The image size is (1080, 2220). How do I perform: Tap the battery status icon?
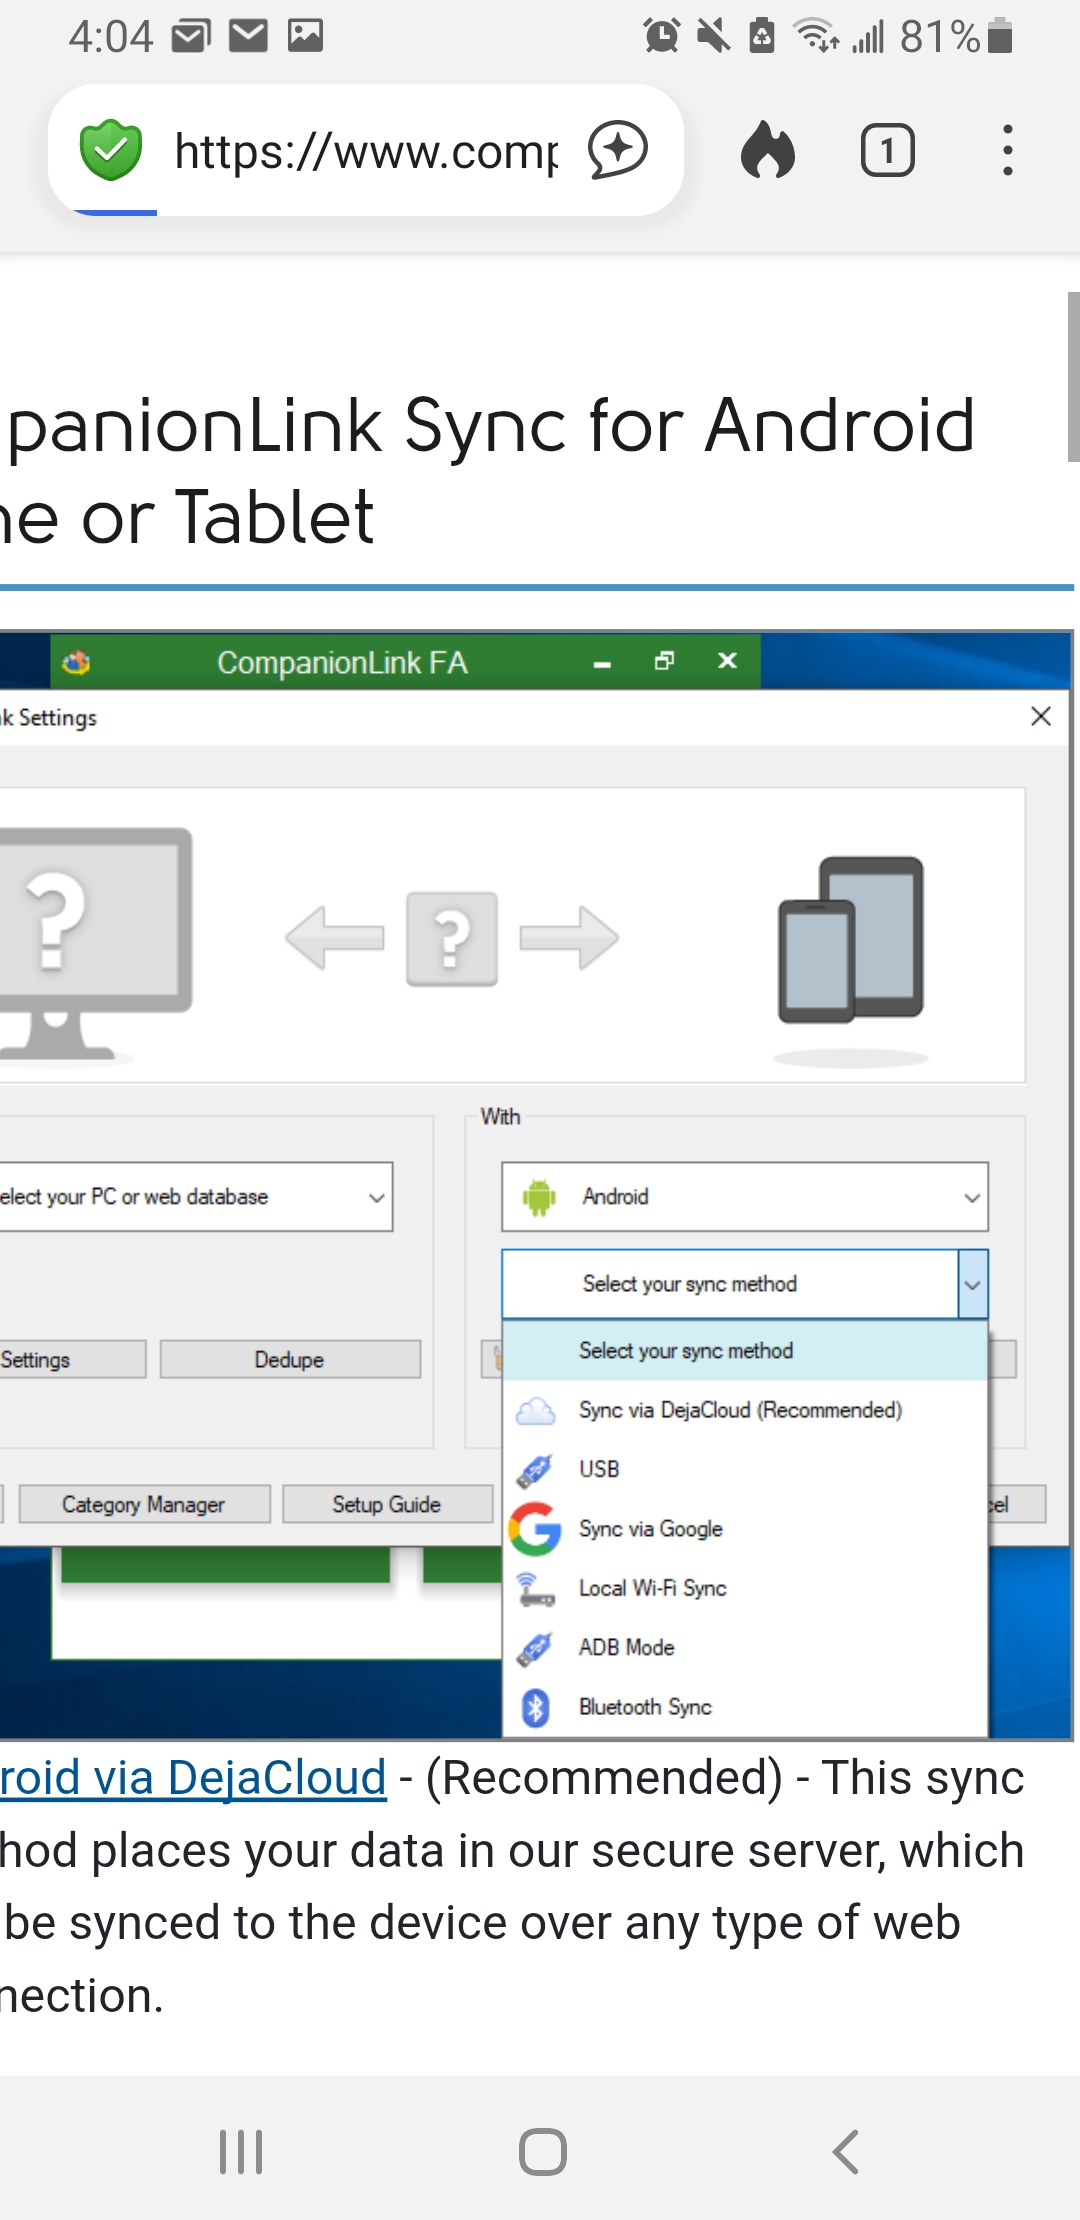coord(1000,36)
